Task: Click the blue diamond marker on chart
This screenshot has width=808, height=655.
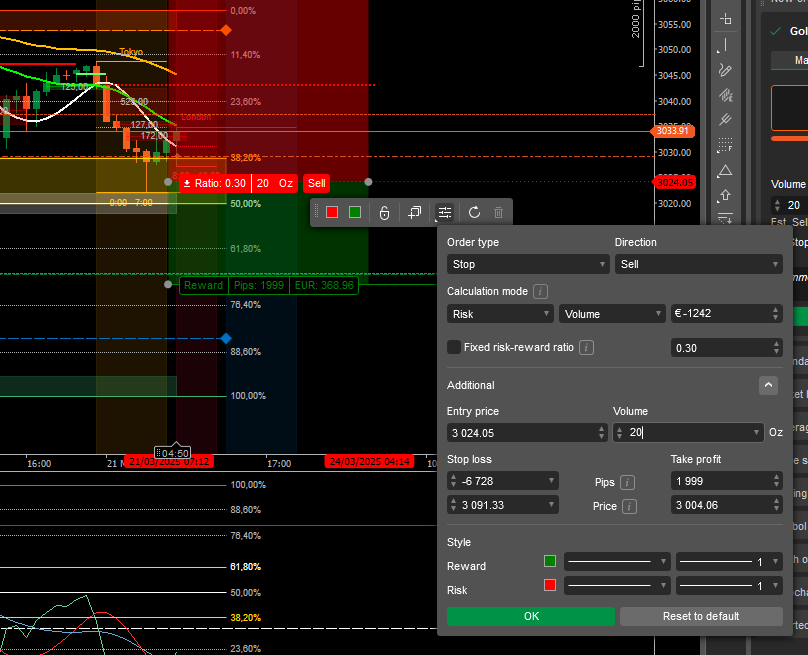Action: [226, 339]
